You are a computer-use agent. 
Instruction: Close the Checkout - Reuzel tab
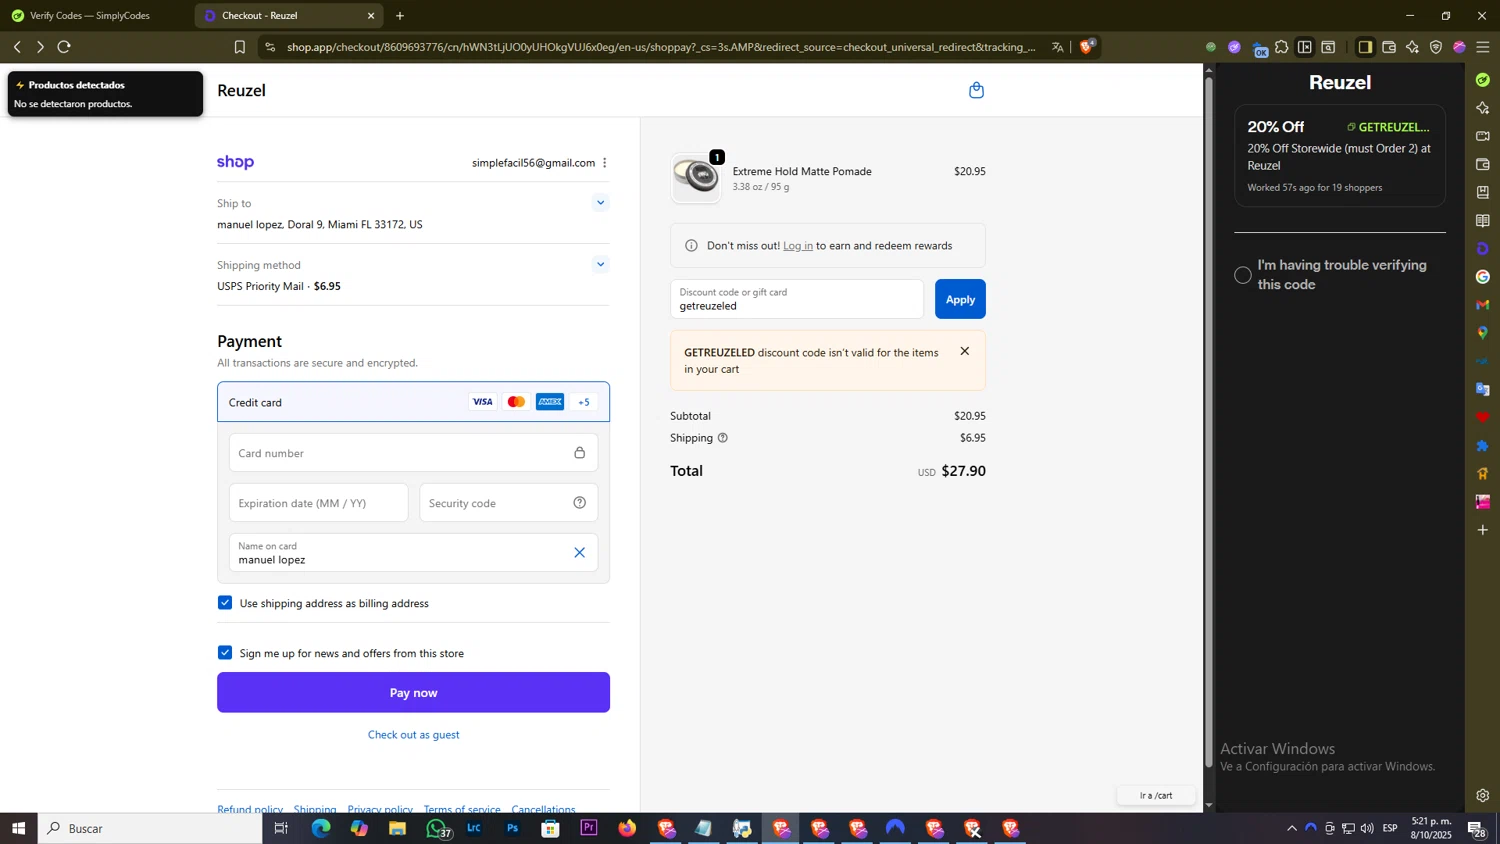(371, 16)
